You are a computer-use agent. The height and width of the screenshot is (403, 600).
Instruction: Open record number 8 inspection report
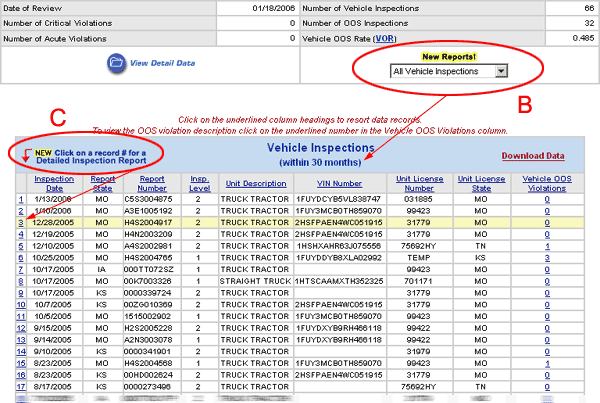point(21,281)
